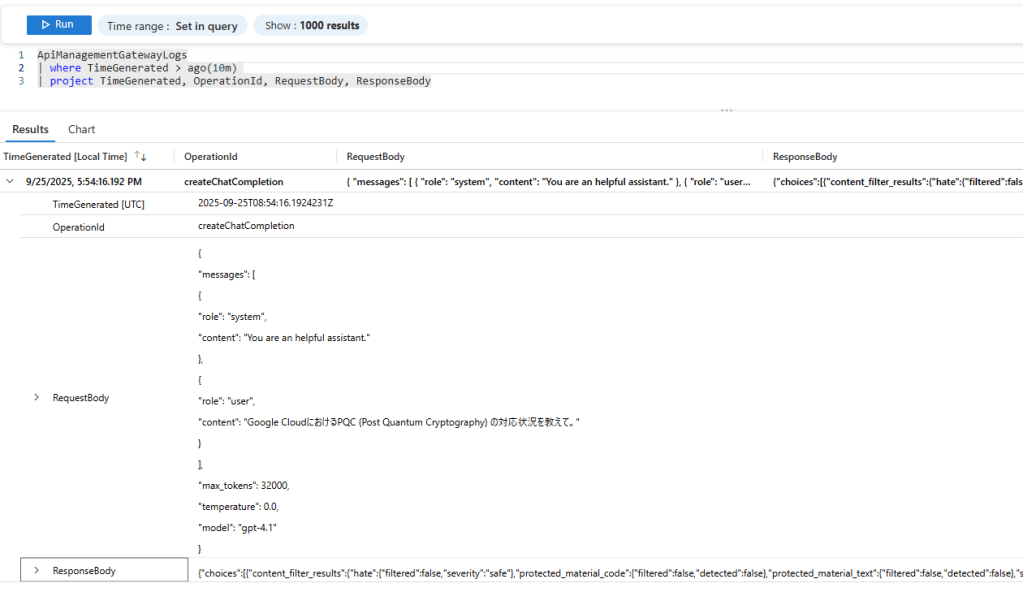Click query line 1 ApiManagementGatewayLogs
1023x592 pixels.
[x=112, y=54]
